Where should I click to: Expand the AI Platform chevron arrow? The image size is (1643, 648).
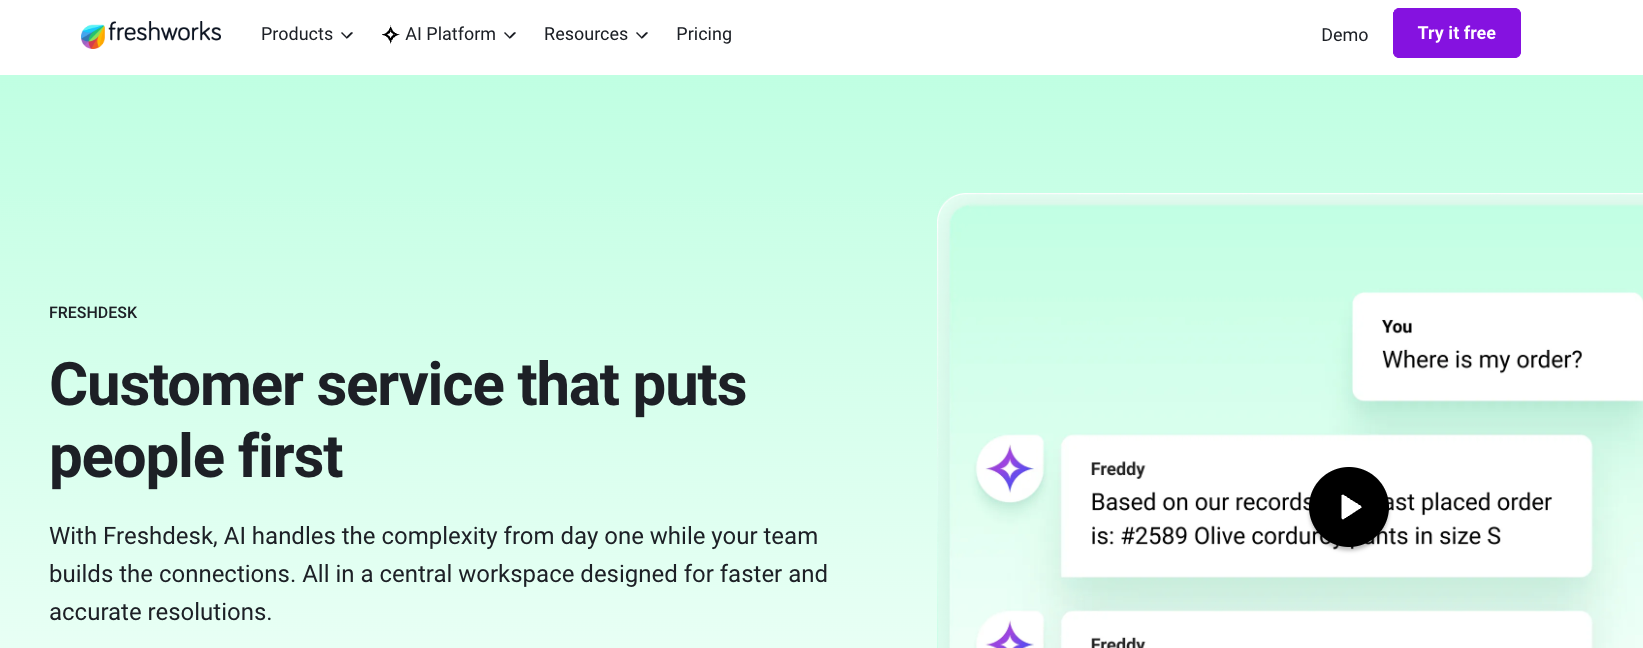coord(510,35)
